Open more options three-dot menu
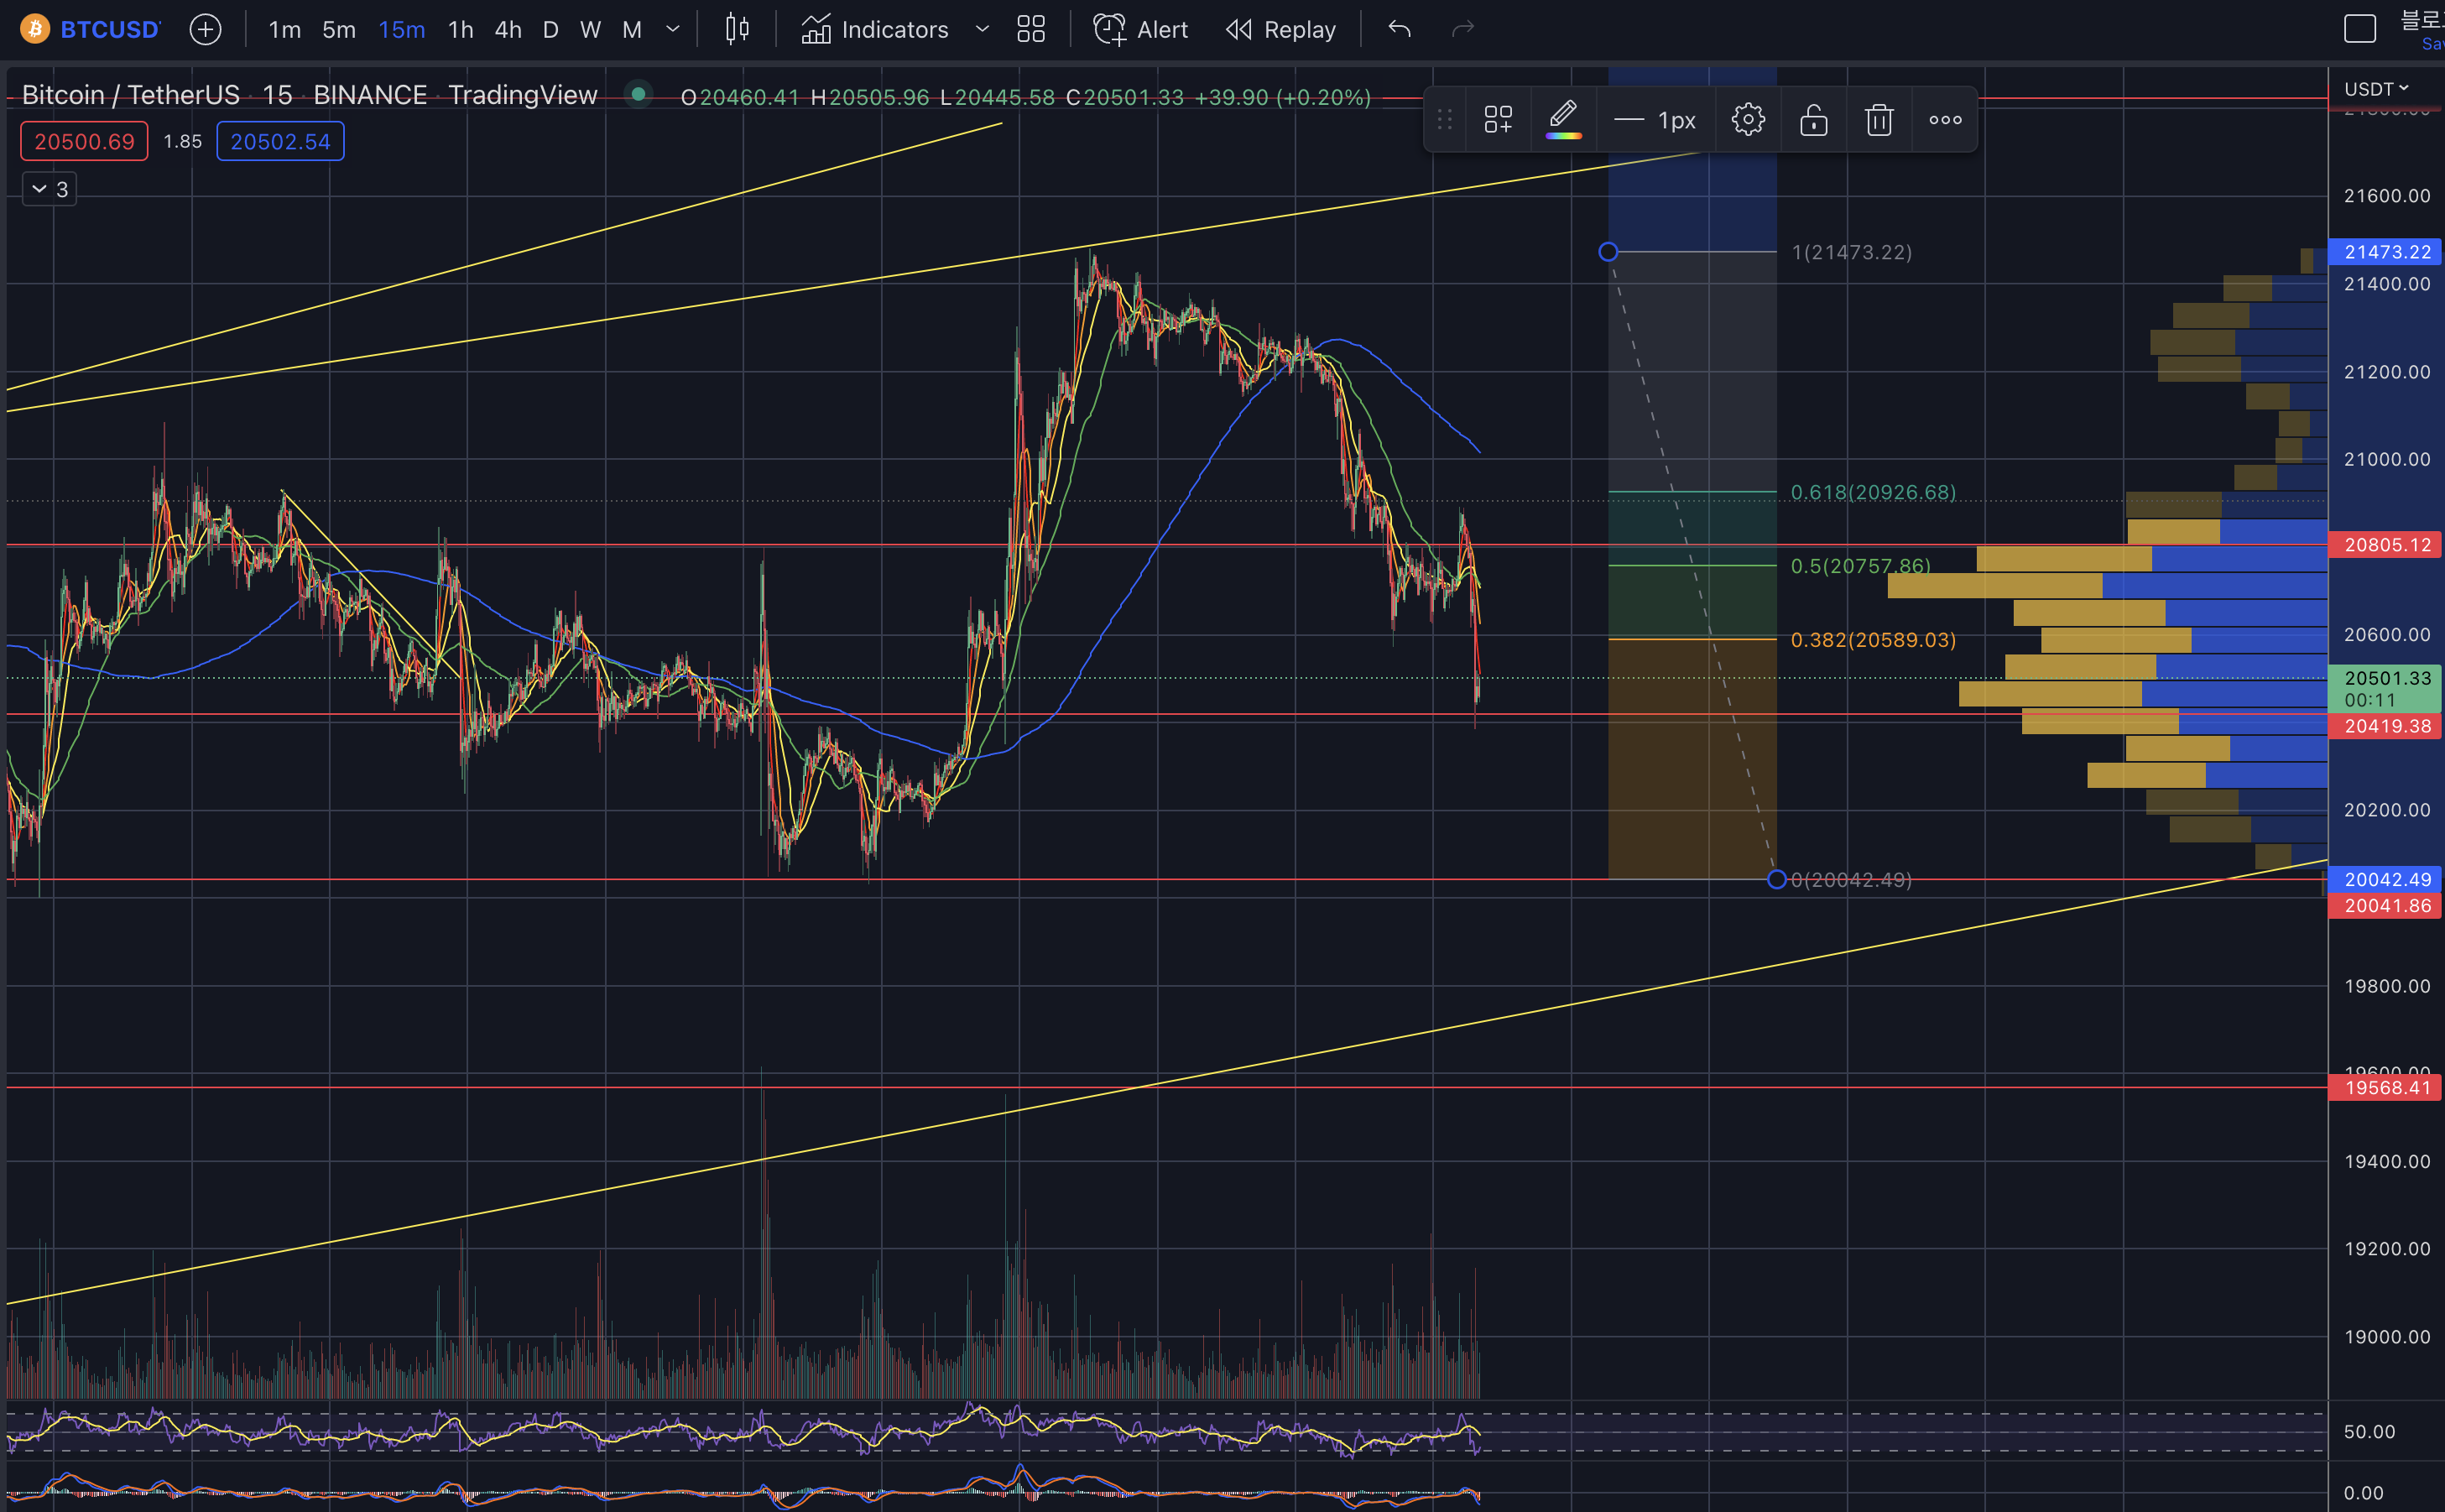This screenshot has width=2445, height=1512. click(x=1945, y=120)
